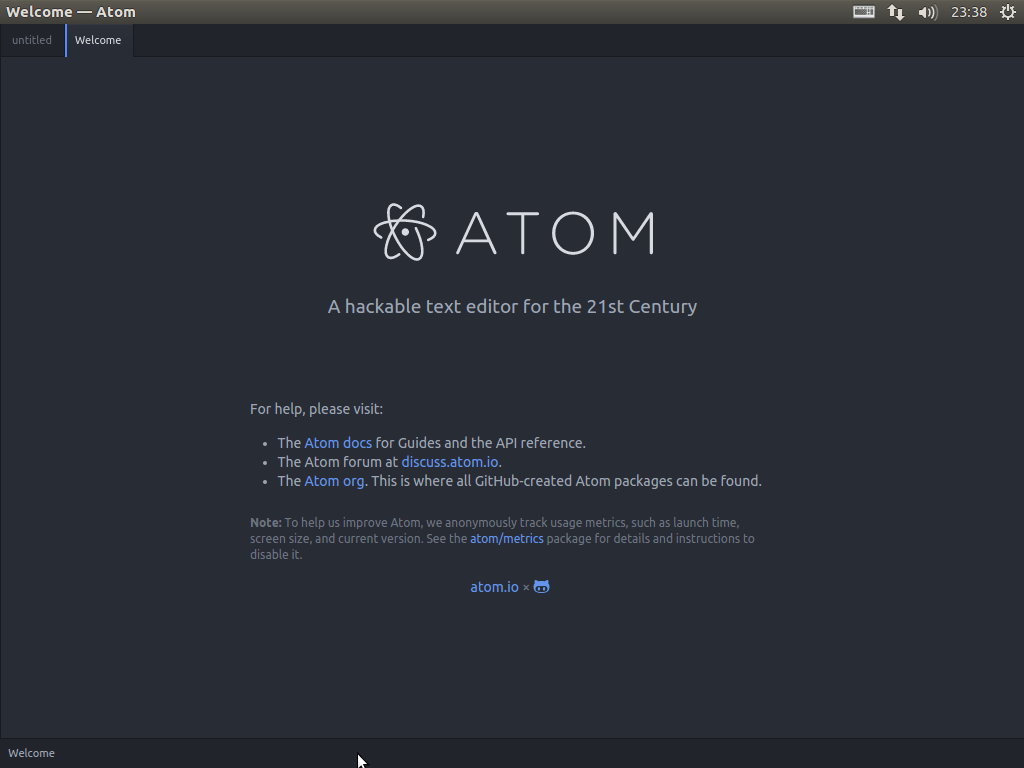The height and width of the screenshot is (768, 1024).
Task: Click the hackable text editor tagline
Action: pyautogui.click(x=512, y=306)
